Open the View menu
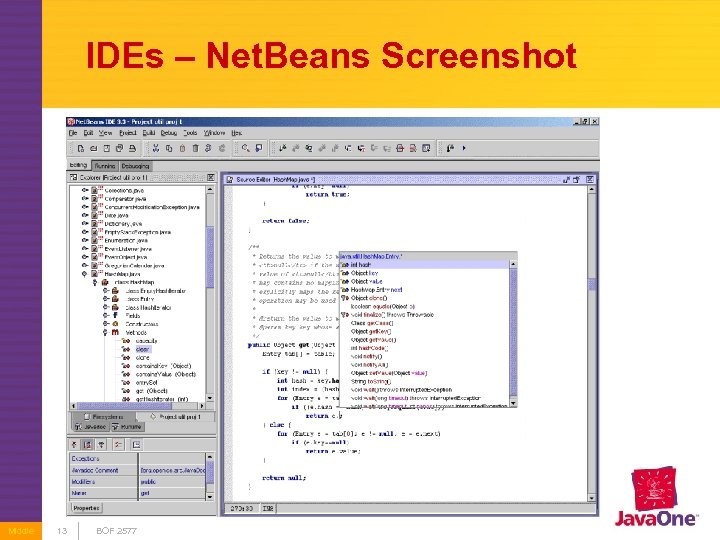Image resolution: width=720 pixels, height=540 pixels. point(105,133)
